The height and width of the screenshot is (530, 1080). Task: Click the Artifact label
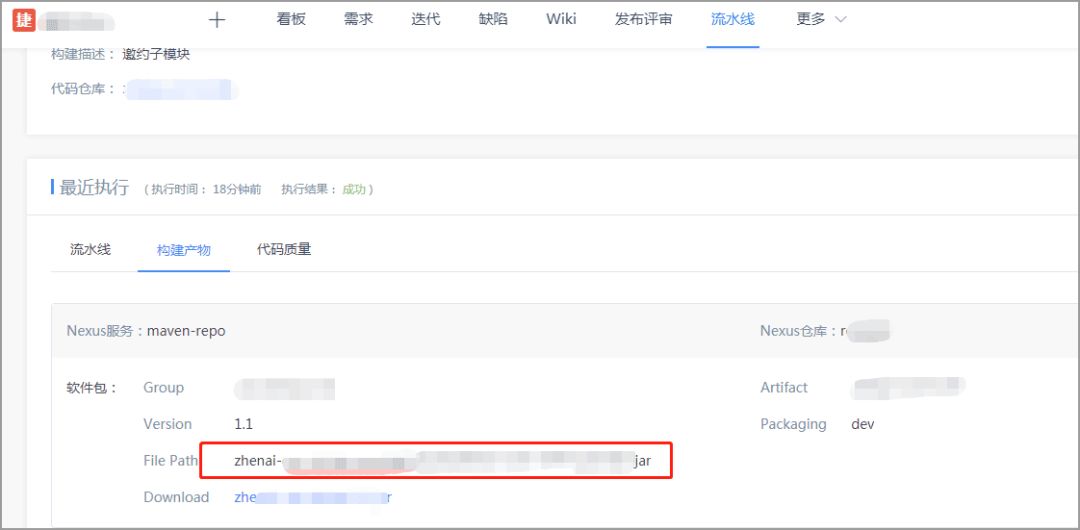coord(784,387)
